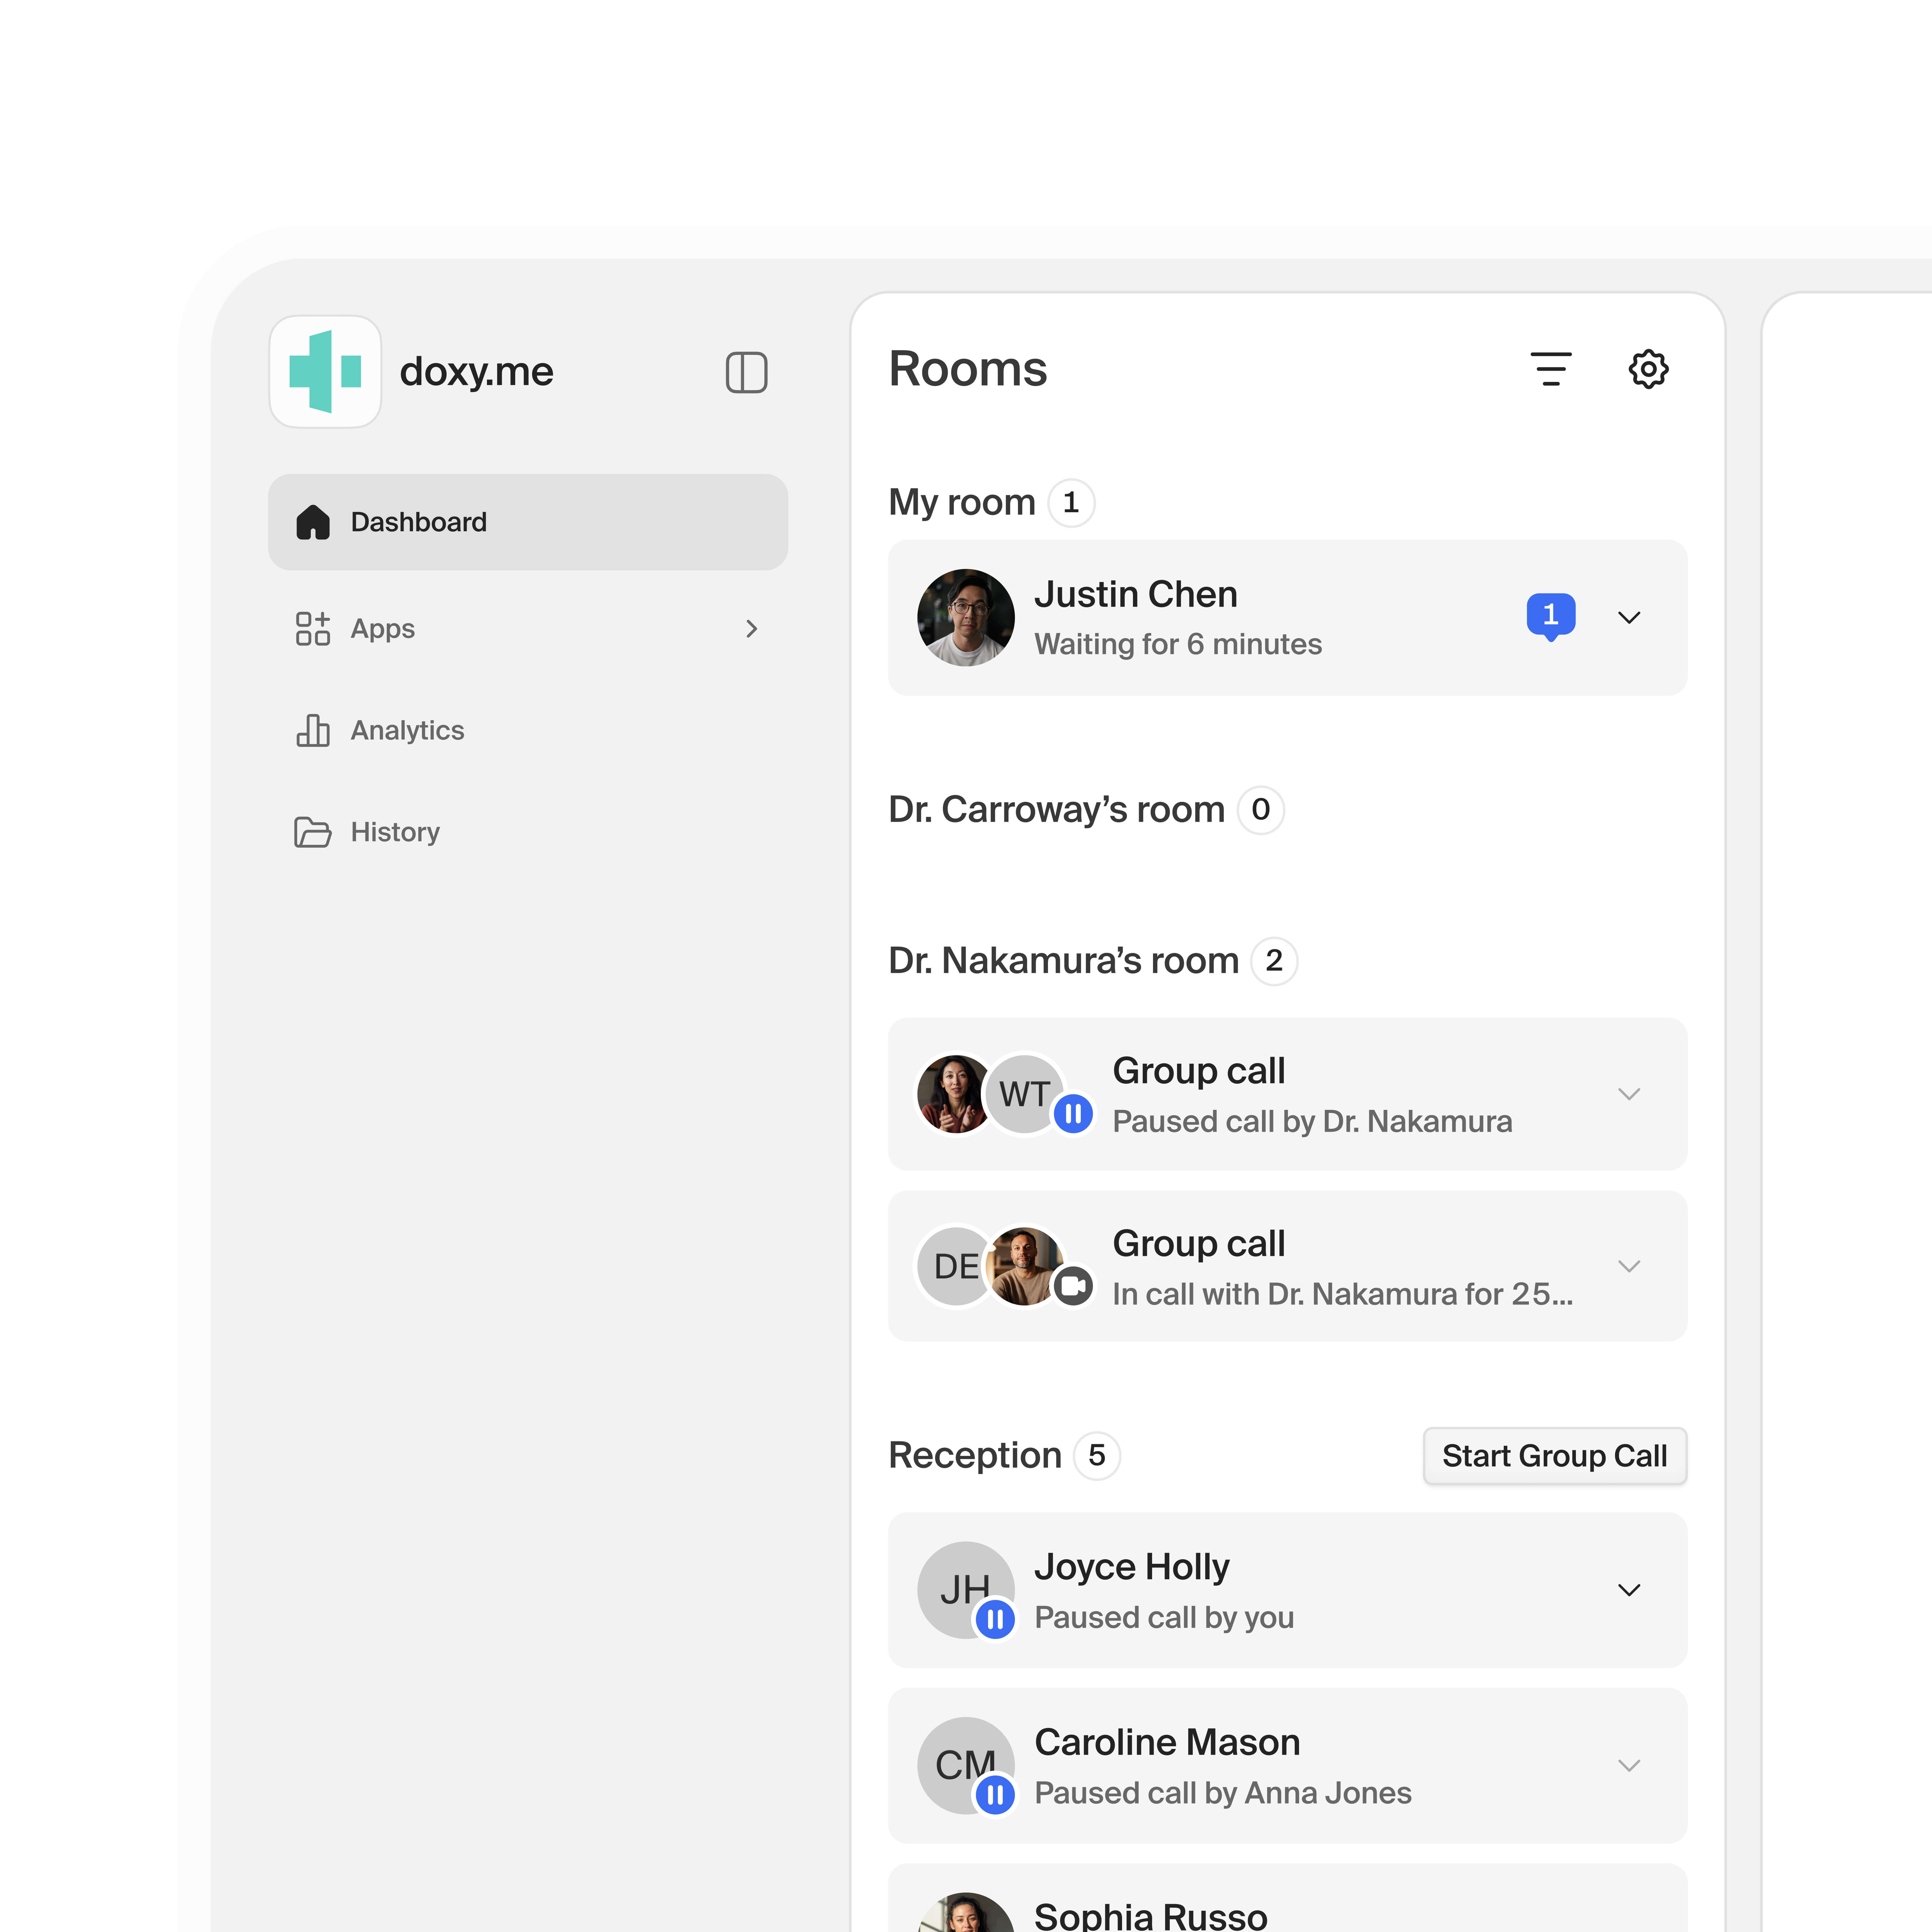Viewport: 1932px width, 1932px height.
Task: Expand Joyce Holly's row chevron
Action: [1629, 1590]
